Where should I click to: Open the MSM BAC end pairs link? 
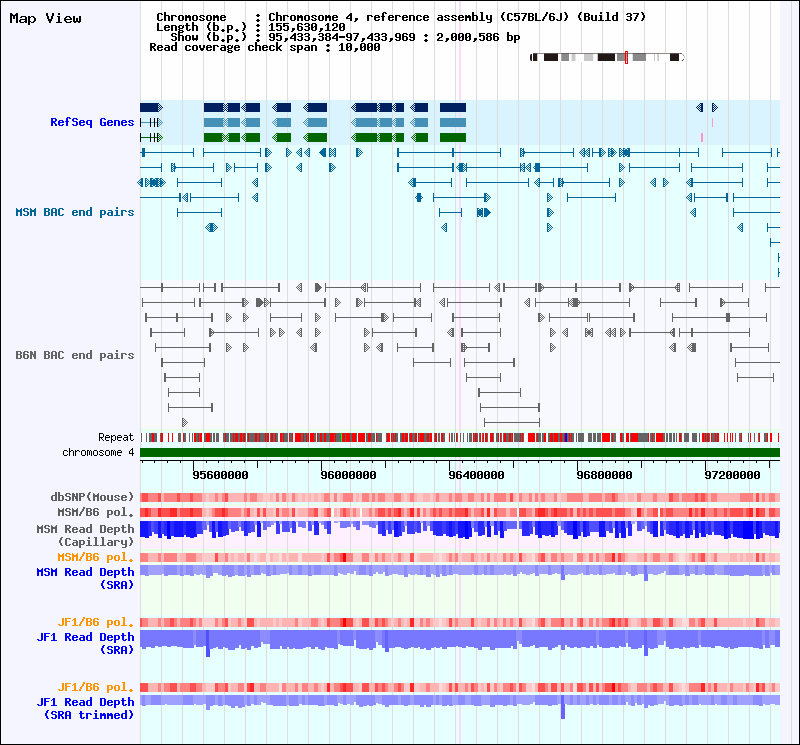pos(74,212)
